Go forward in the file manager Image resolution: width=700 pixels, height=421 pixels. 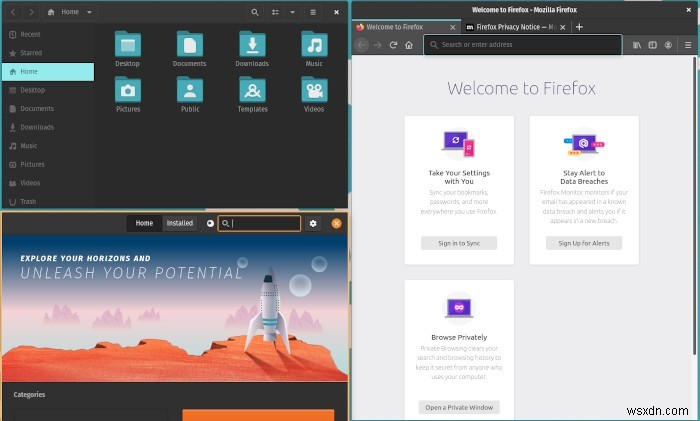click(31, 12)
